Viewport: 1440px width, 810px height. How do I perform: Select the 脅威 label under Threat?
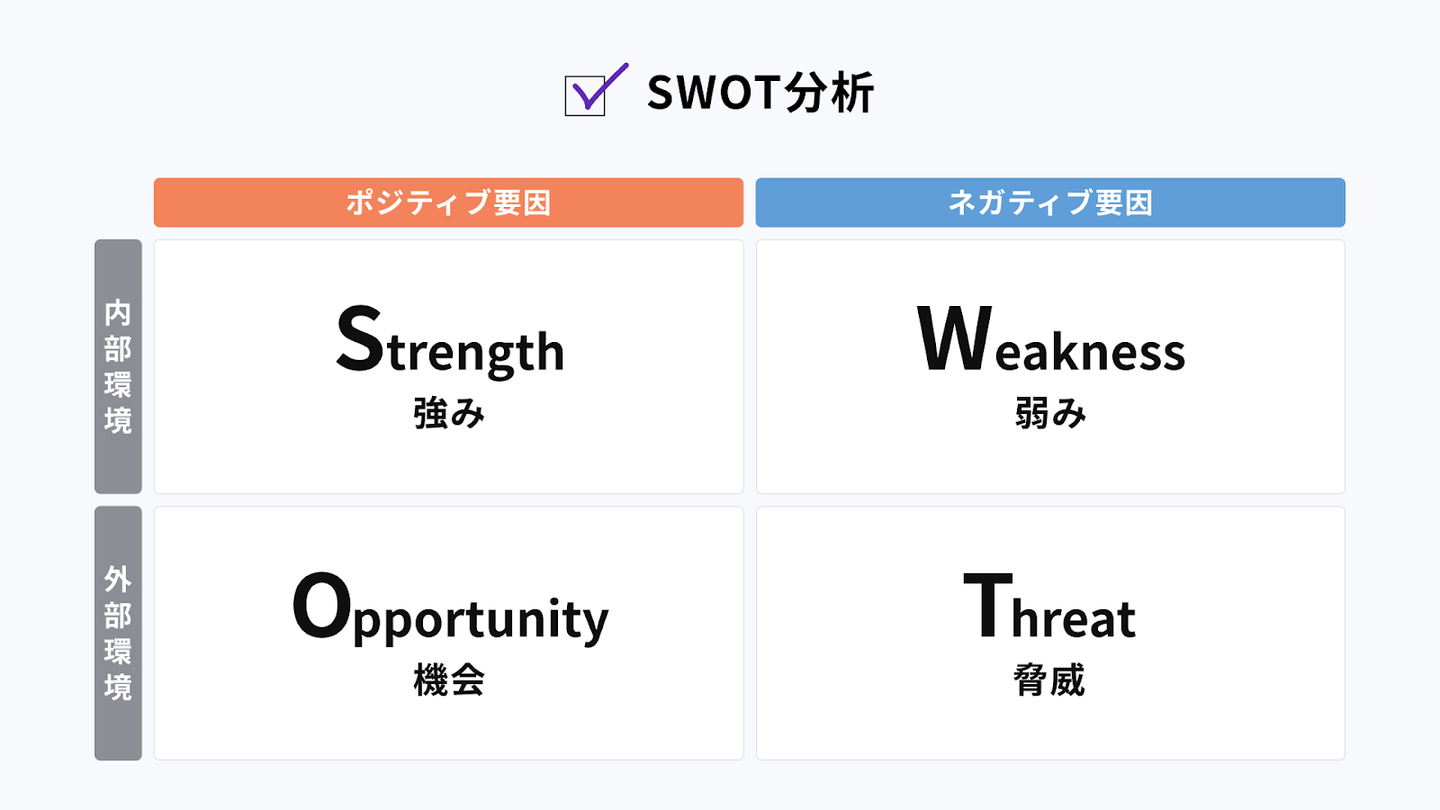1050,681
